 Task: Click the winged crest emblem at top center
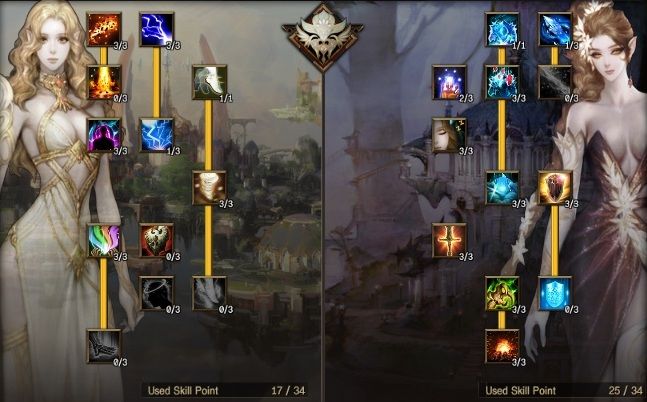(323, 37)
